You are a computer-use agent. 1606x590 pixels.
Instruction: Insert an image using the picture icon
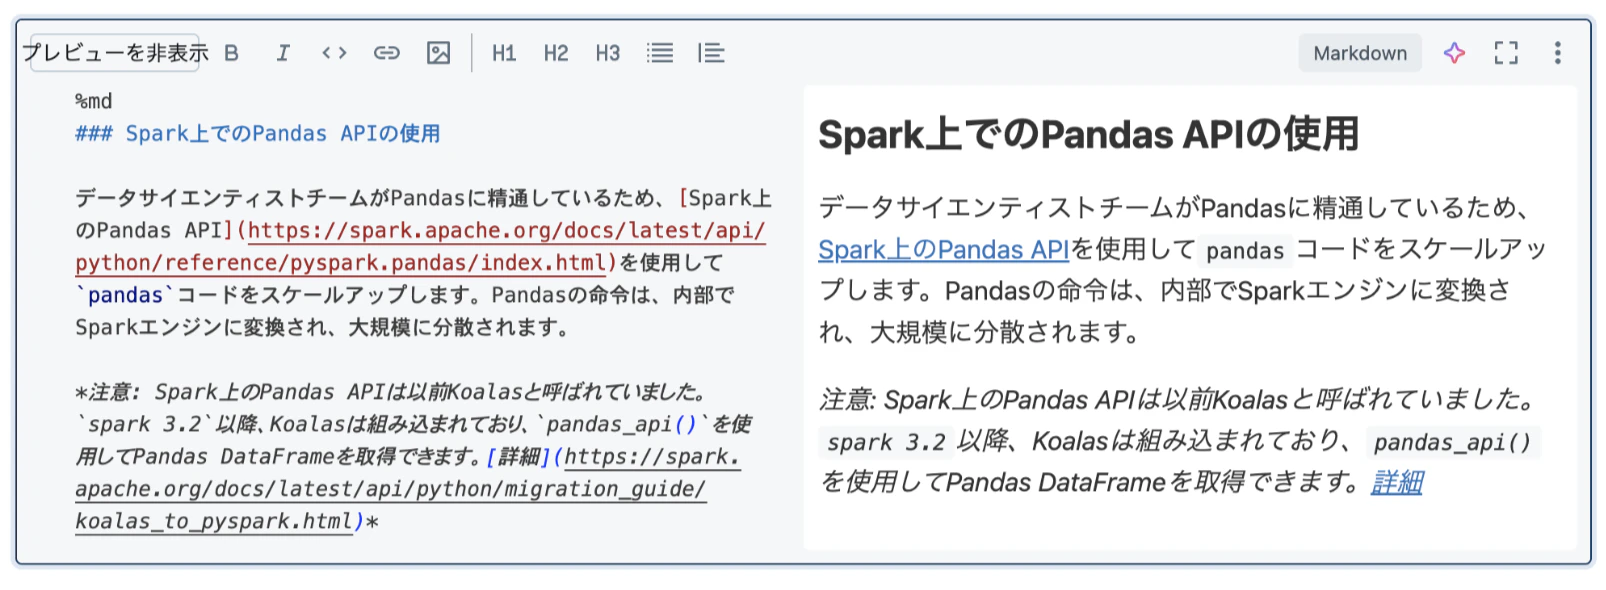click(438, 53)
